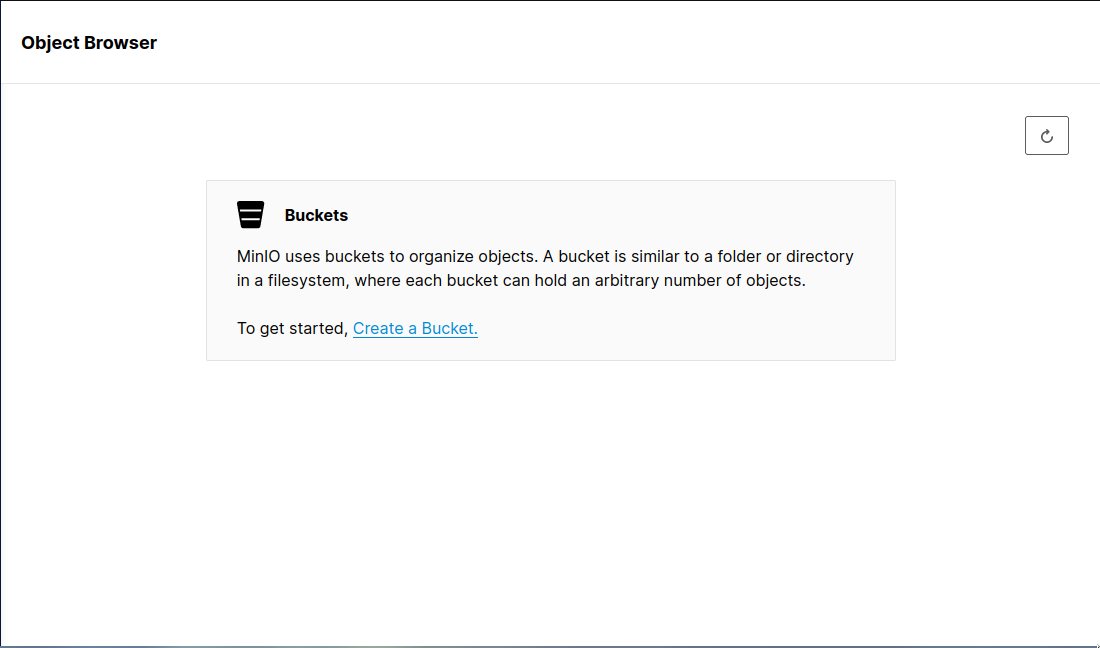The width and height of the screenshot is (1100, 648).
Task: Click the black bucket icon
Action: tap(251, 215)
